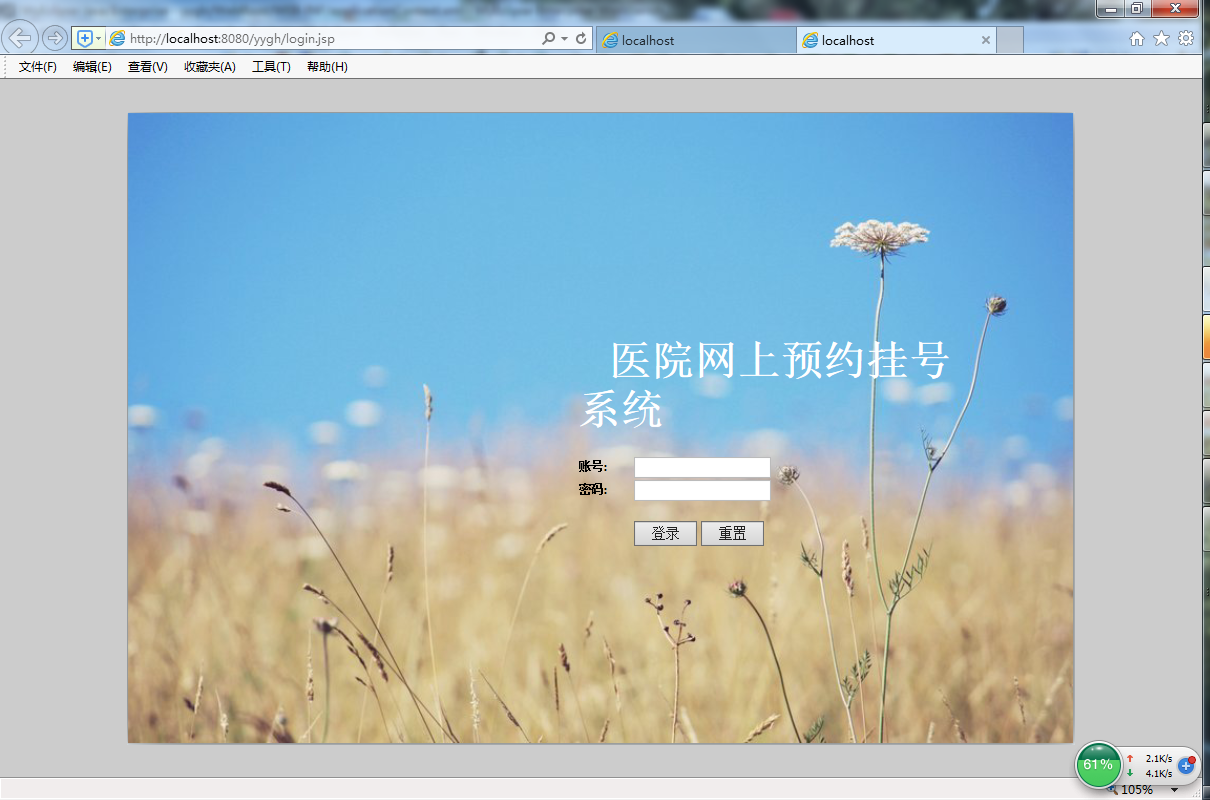Focus the 账号 account input field
The height and width of the screenshot is (800, 1210).
tap(702, 467)
